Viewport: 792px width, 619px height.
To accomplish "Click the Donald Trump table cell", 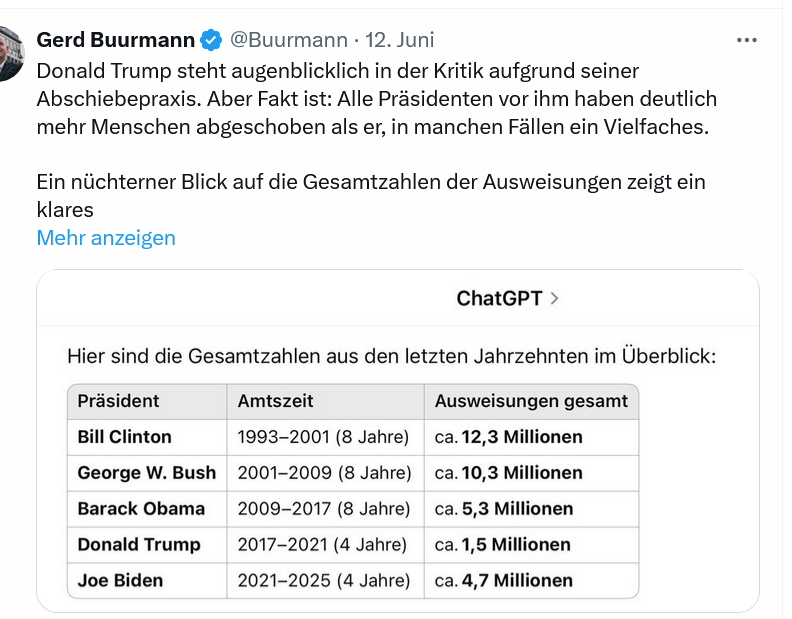I will click(139, 545).
